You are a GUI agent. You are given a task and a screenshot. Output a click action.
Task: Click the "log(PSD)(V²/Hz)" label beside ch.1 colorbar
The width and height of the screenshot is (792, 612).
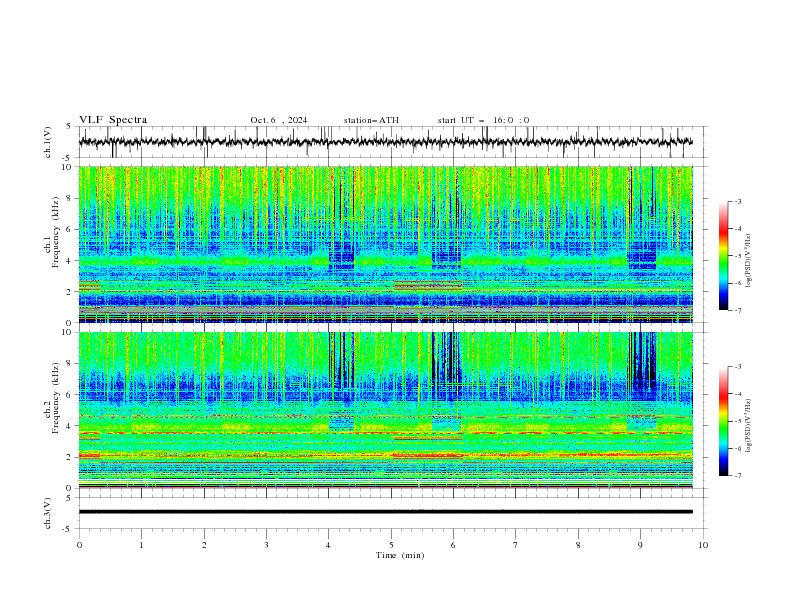(x=748, y=261)
